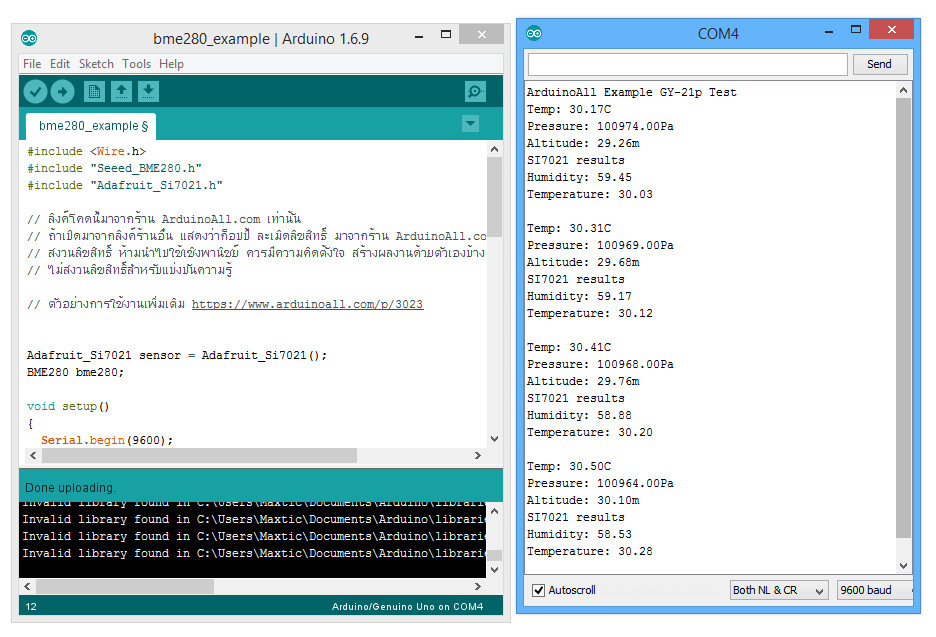Image resolution: width=936 pixels, height=637 pixels.
Task: Open the File menu
Action: [32, 64]
